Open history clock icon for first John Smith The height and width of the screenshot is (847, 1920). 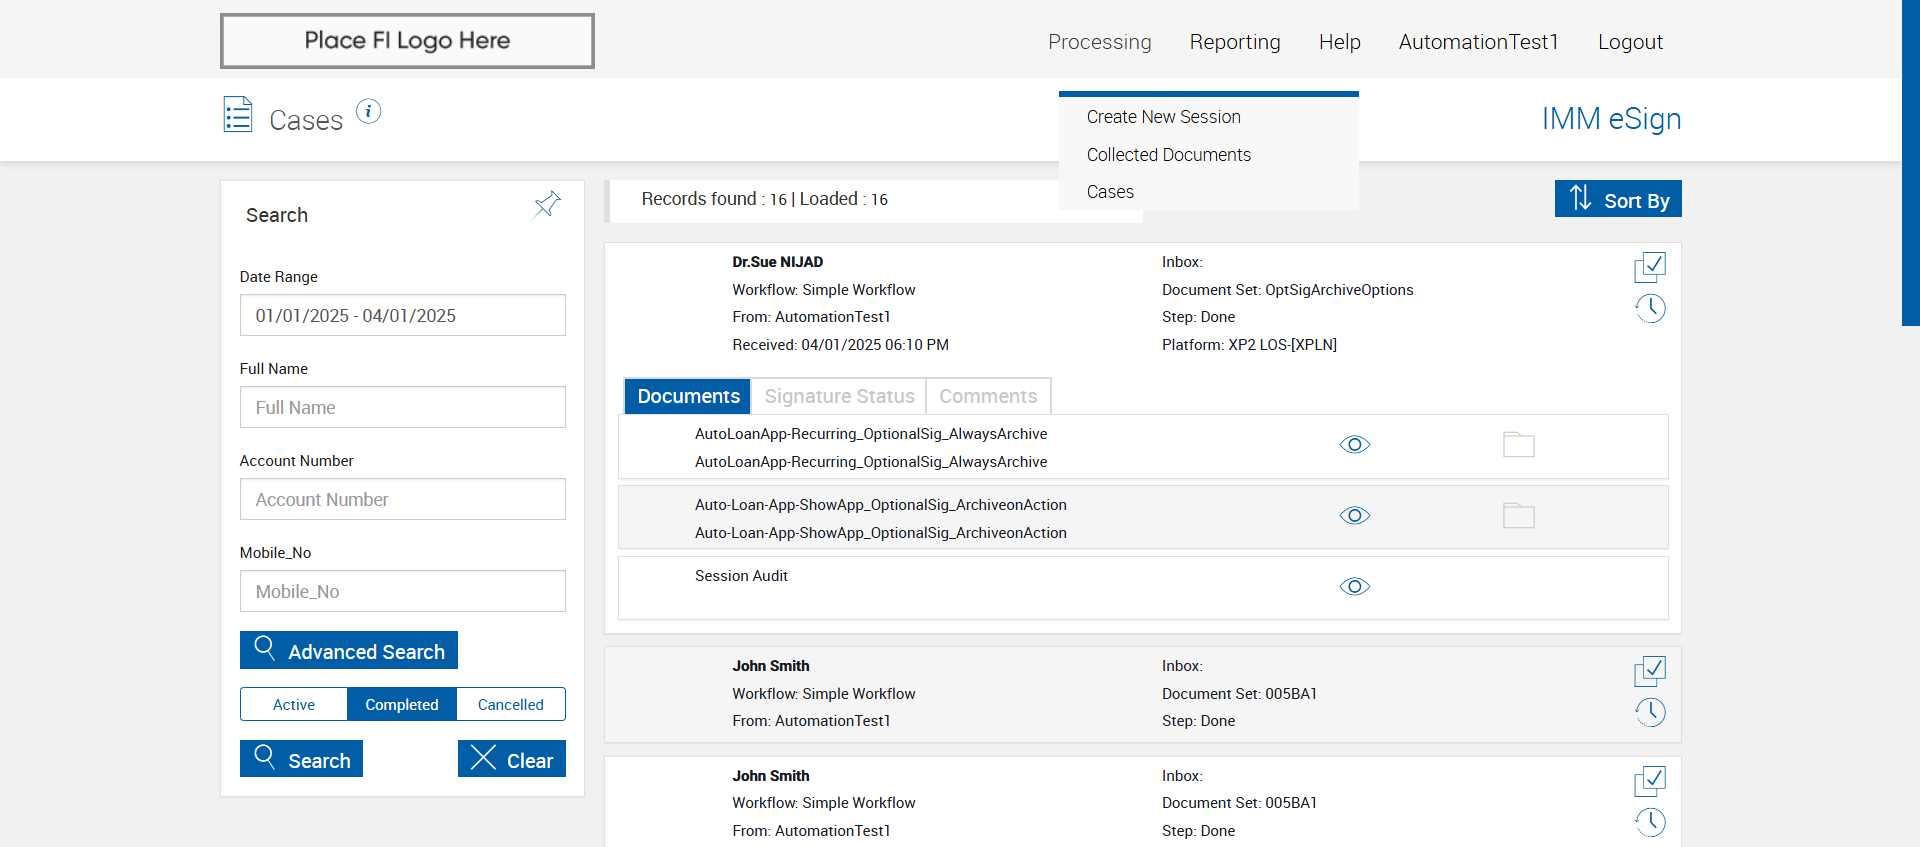1650,712
